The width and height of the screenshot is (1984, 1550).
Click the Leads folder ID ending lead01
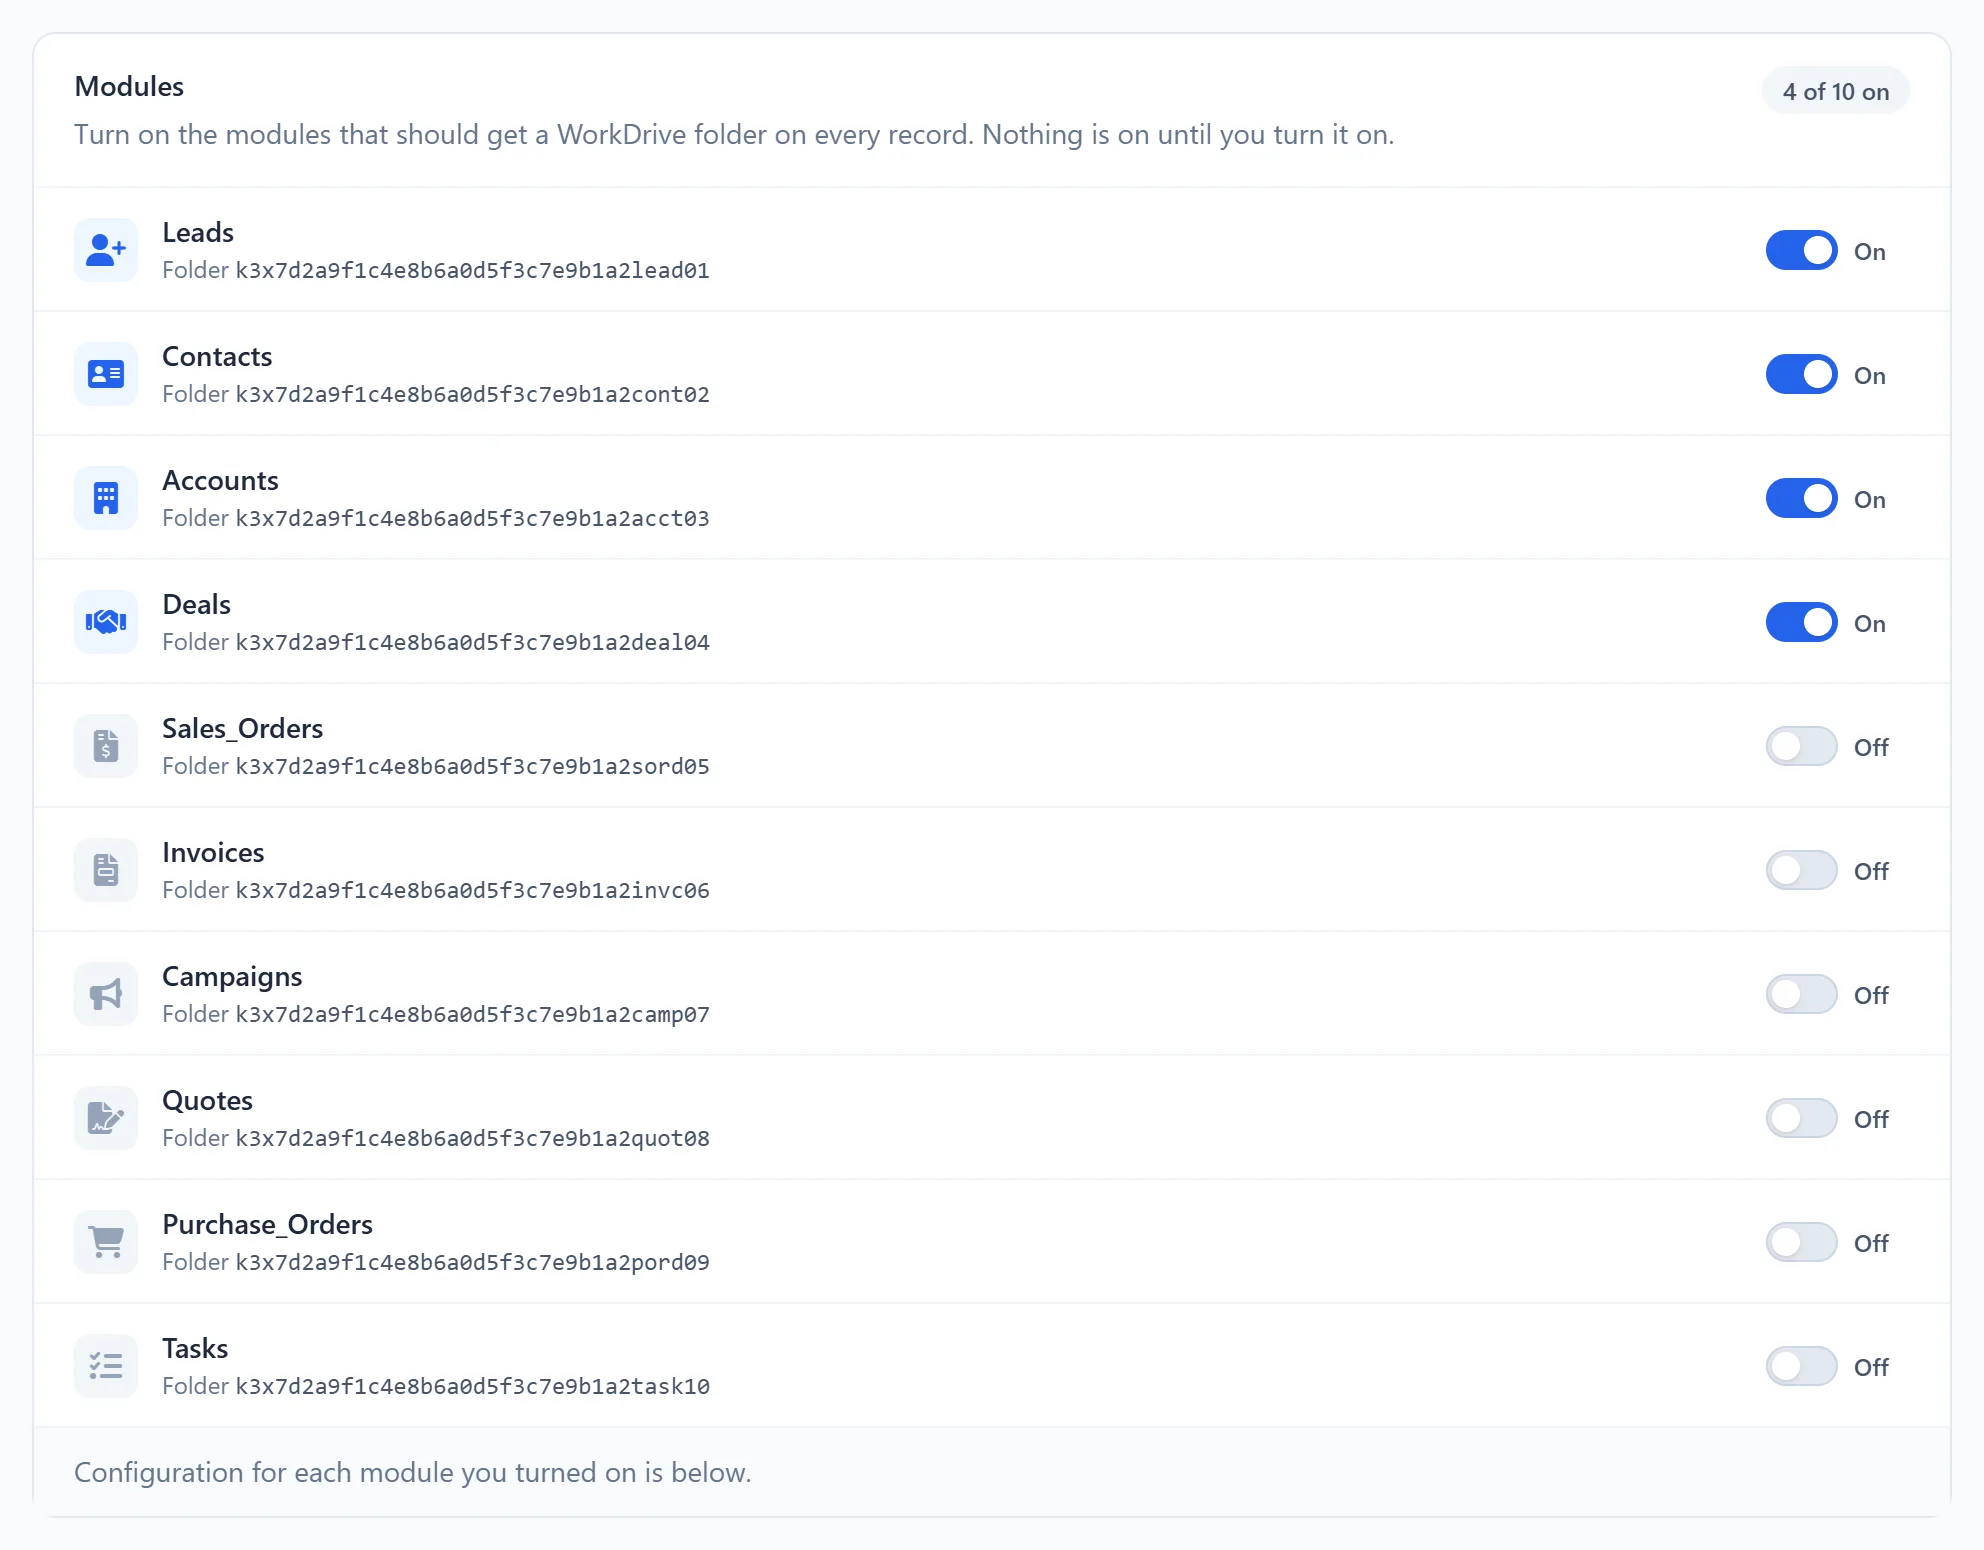pos(472,270)
